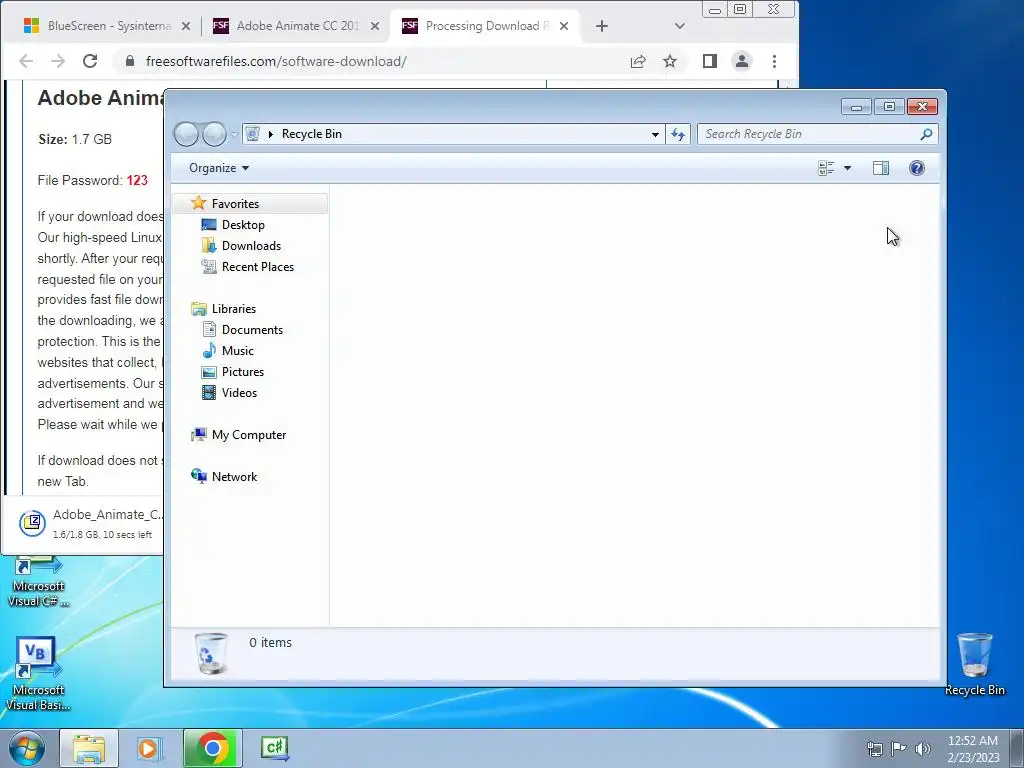This screenshot has width=1024, height=768.
Task: Launch Windows Media Player from taskbar
Action: [150, 748]
